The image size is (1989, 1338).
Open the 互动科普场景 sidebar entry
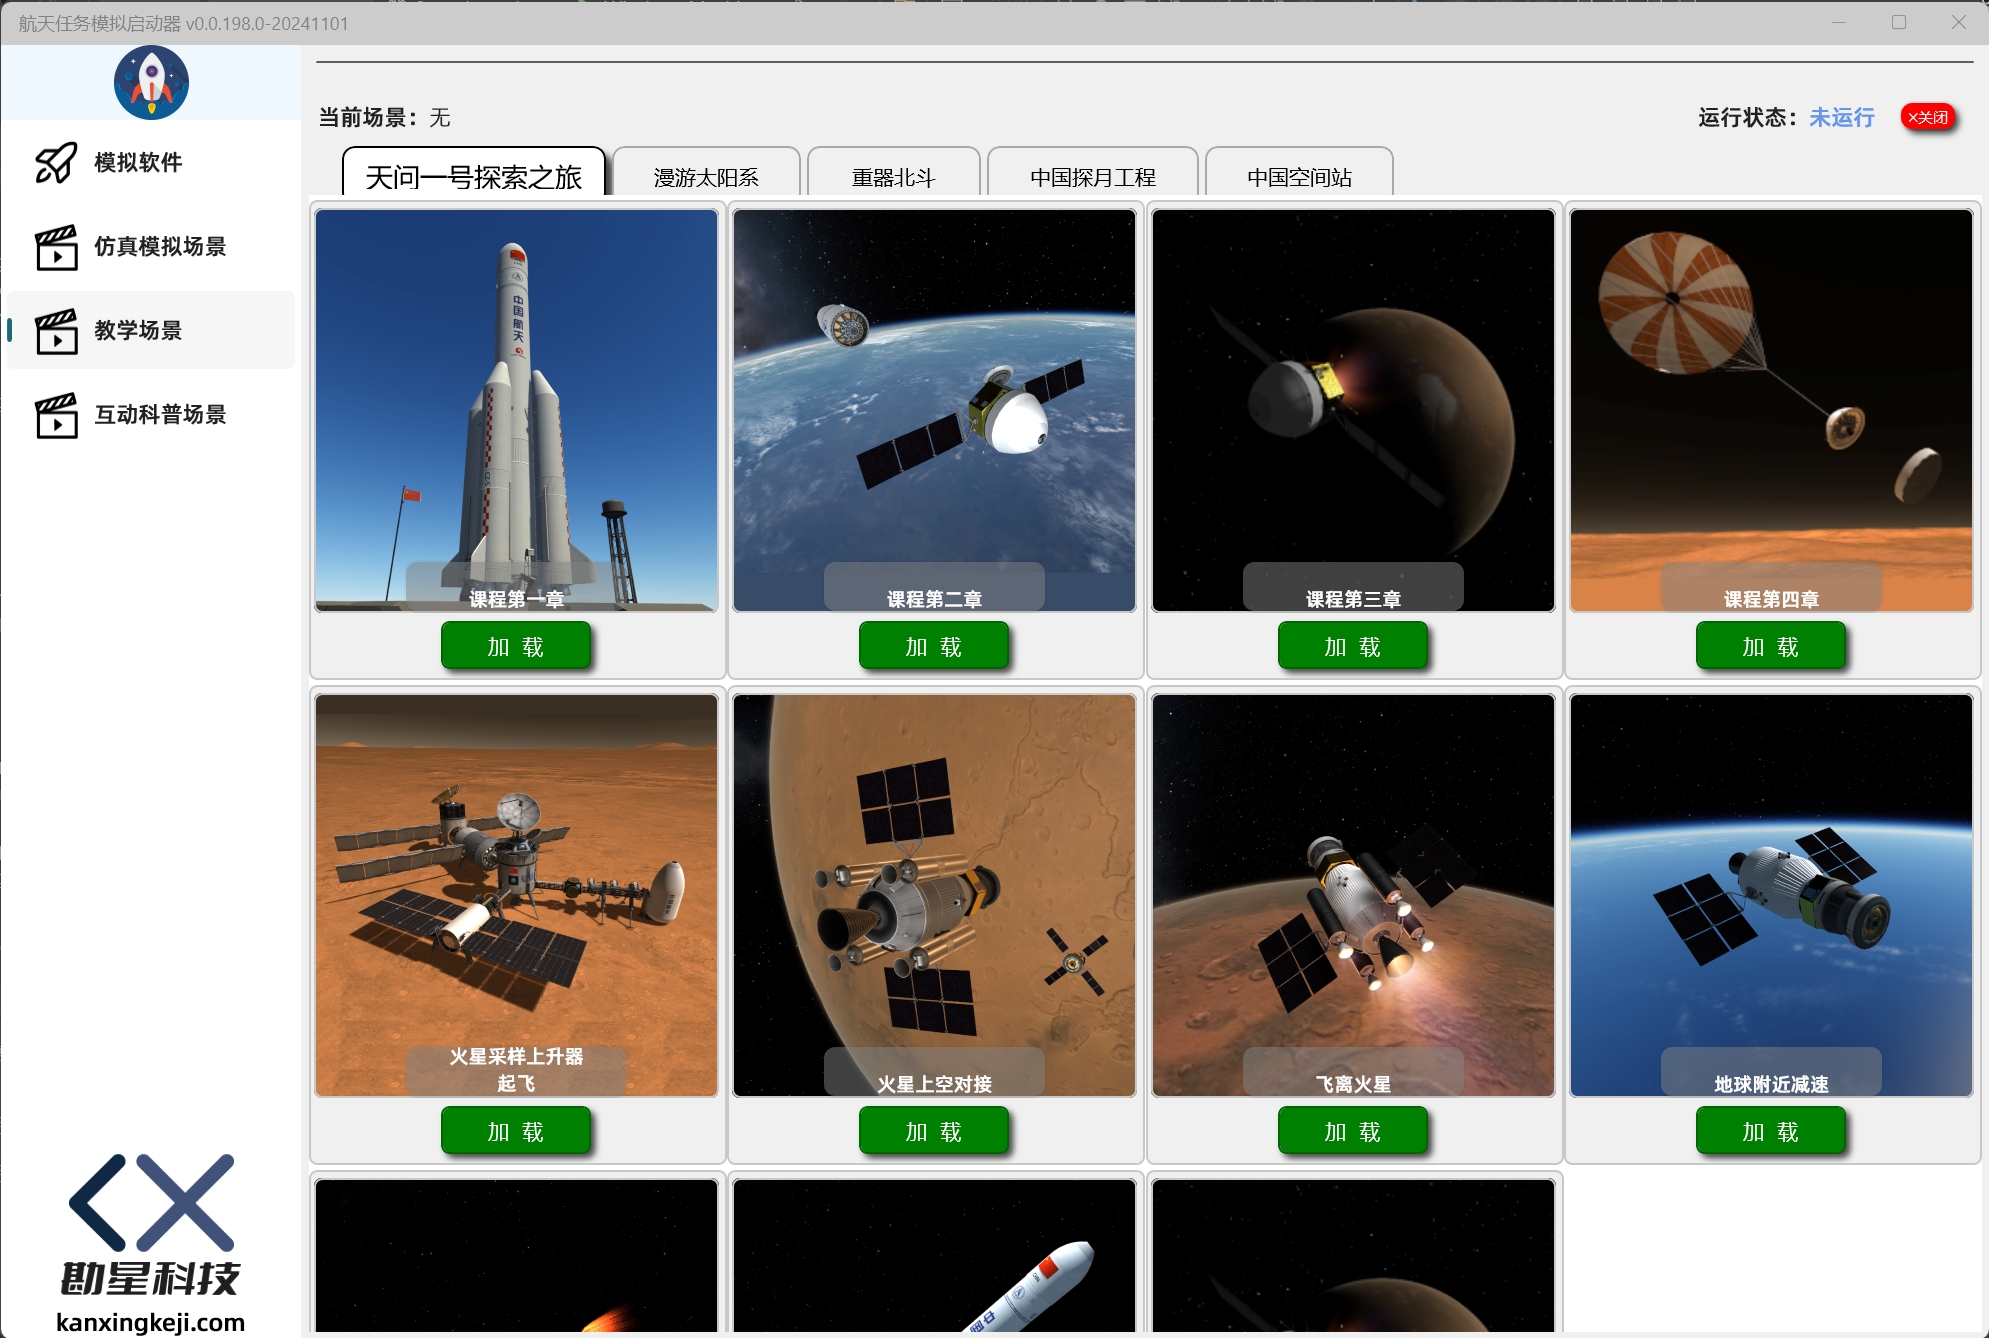pos(151,415)
